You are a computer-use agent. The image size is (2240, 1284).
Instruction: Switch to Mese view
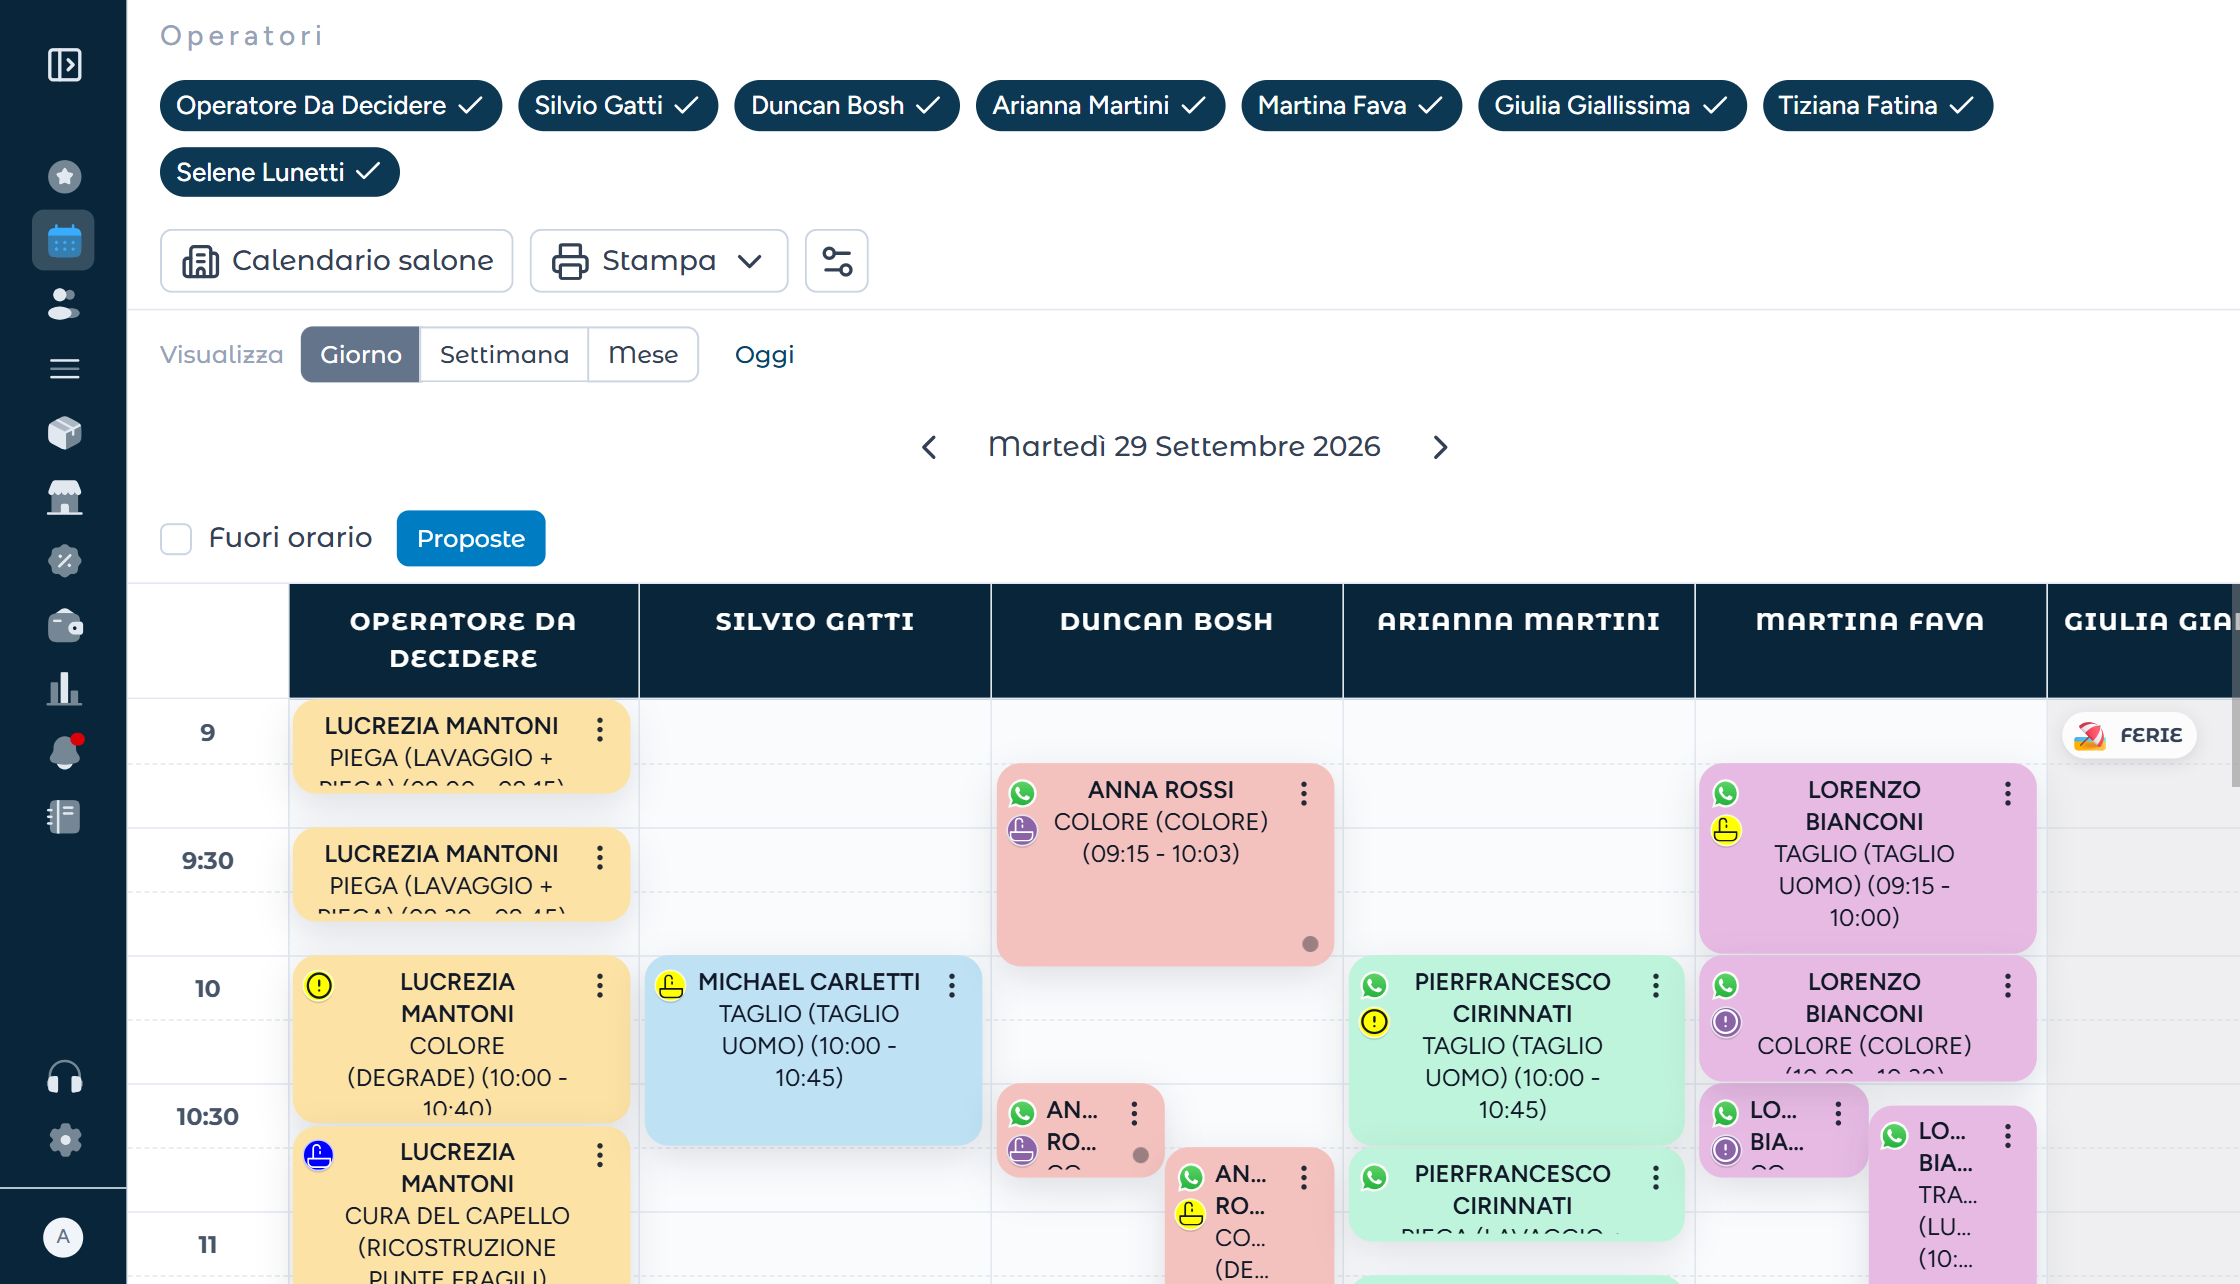643,355
